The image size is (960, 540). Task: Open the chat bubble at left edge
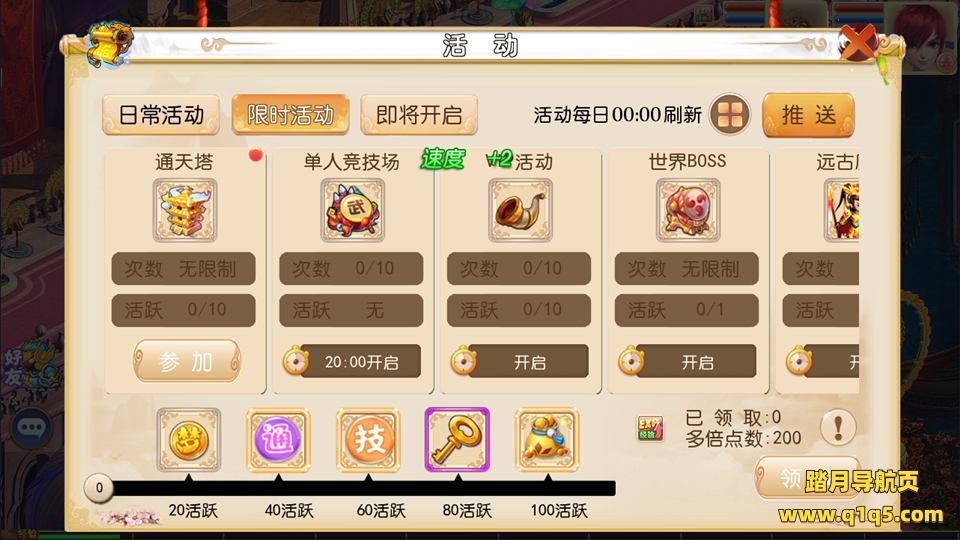pos(32,427)
